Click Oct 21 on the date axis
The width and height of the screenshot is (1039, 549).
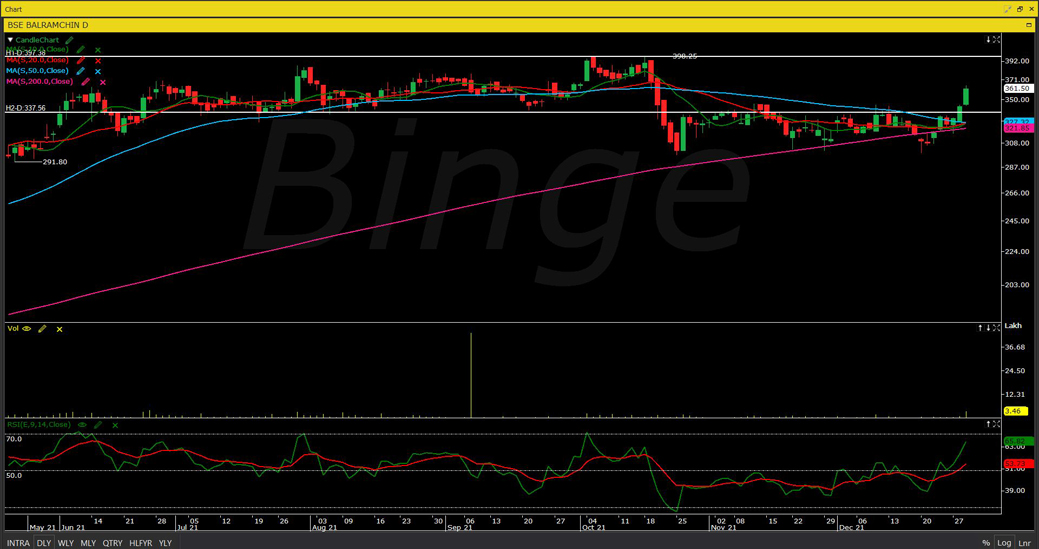click(x=592, y=528)
